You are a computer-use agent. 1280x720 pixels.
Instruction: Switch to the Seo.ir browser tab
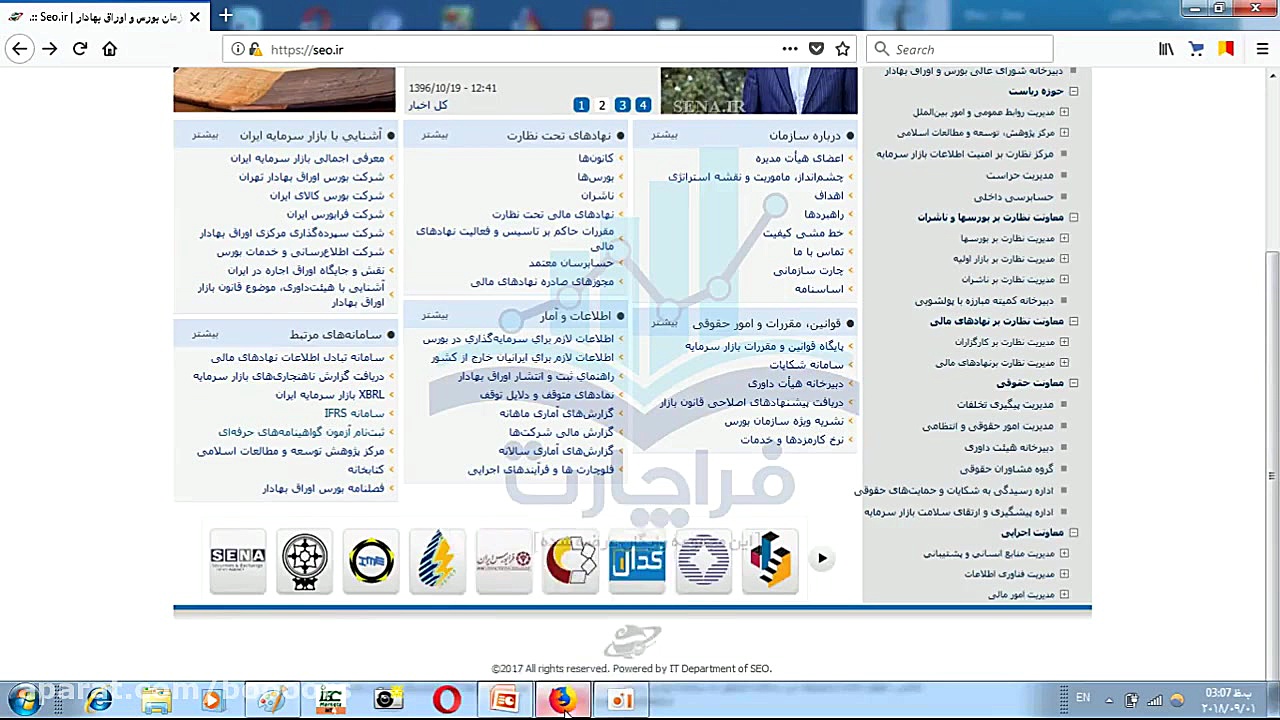pyautogui.click(x=103, y=17)
